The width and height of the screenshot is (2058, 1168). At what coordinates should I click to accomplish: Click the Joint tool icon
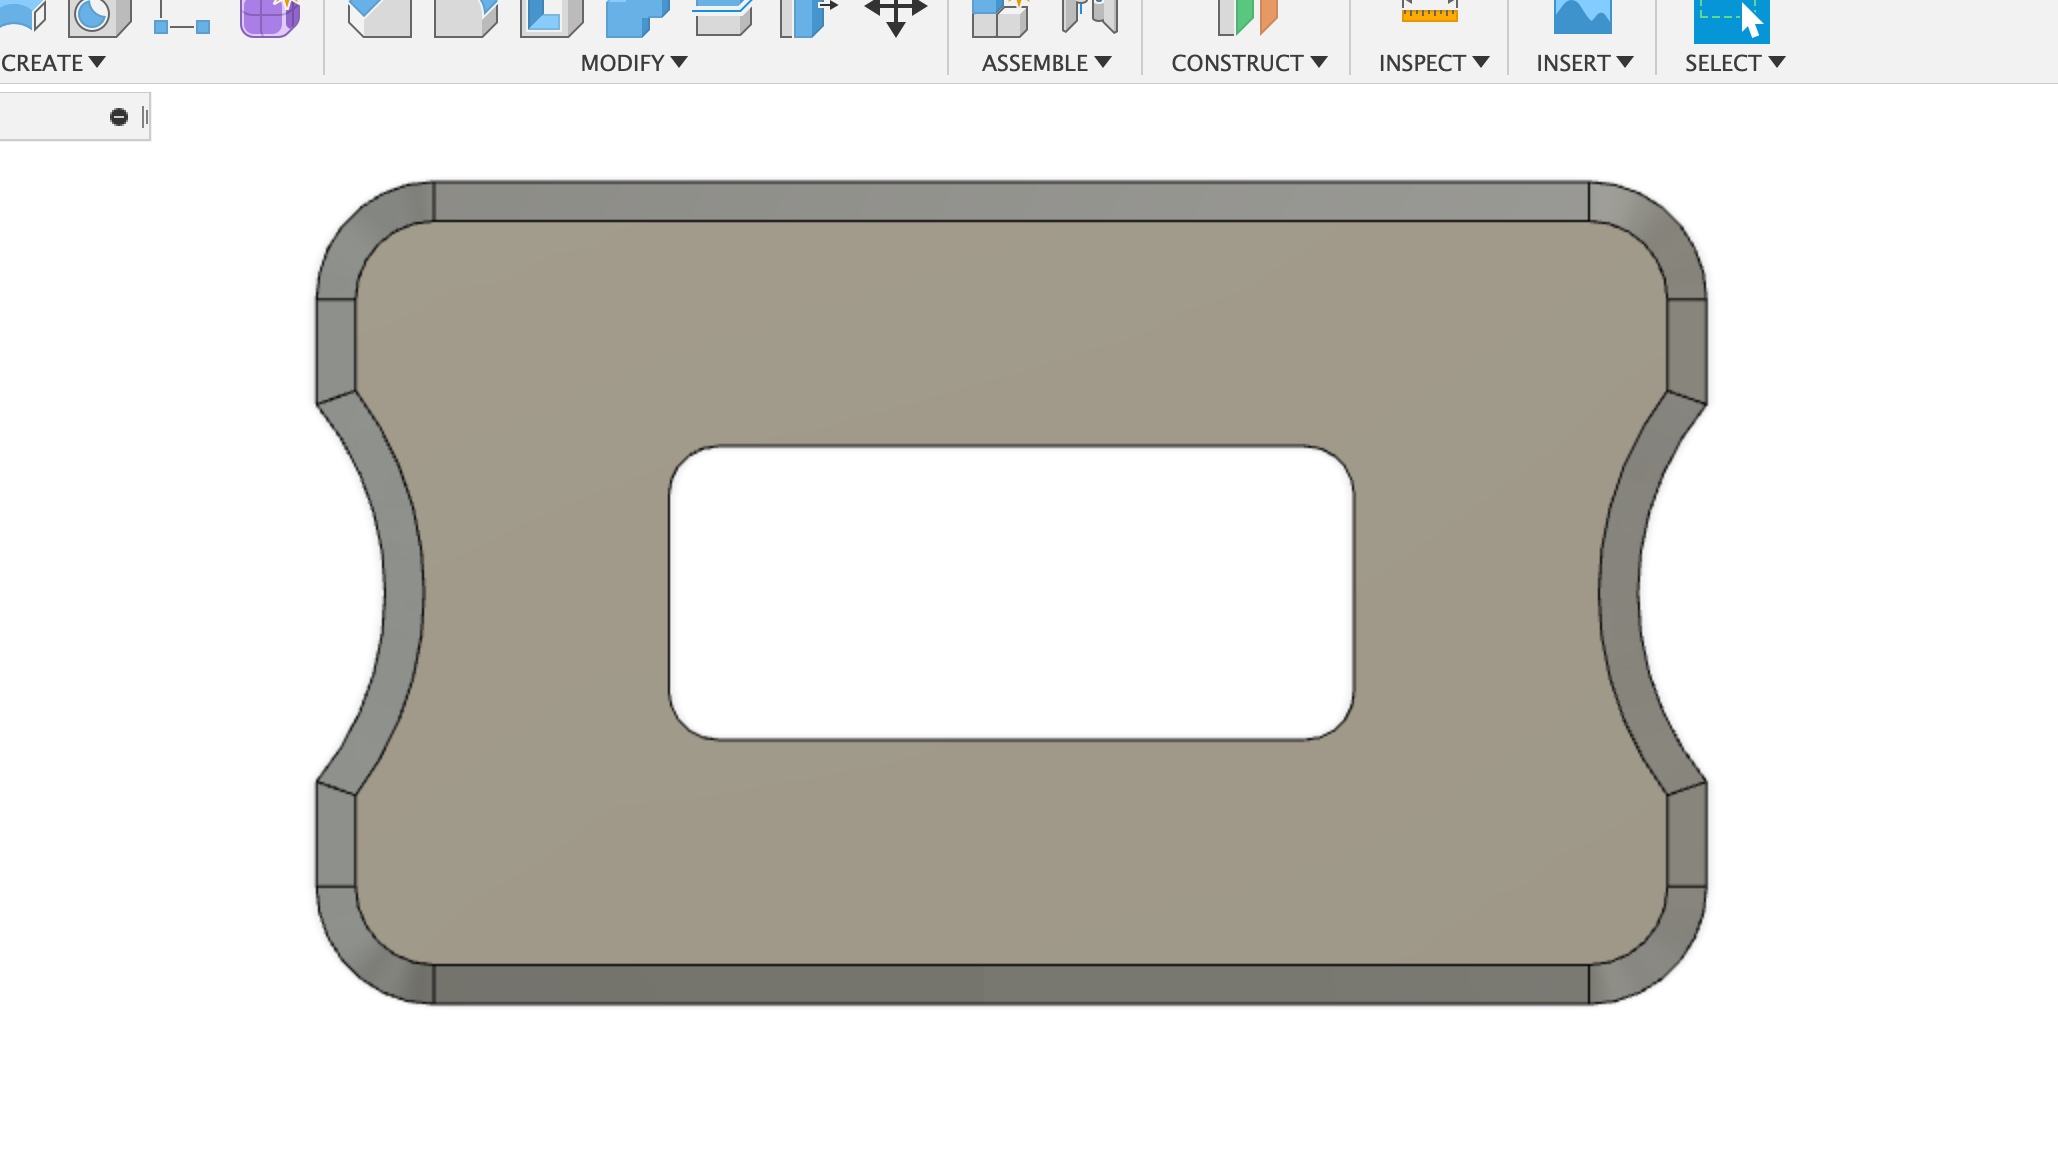pos(1089,17)
